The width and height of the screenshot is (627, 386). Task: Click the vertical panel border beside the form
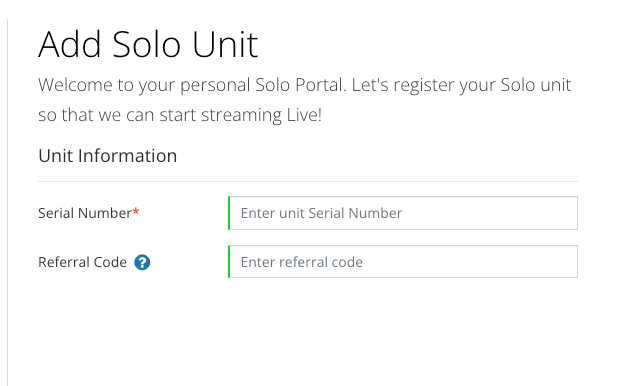coord(7,202)
